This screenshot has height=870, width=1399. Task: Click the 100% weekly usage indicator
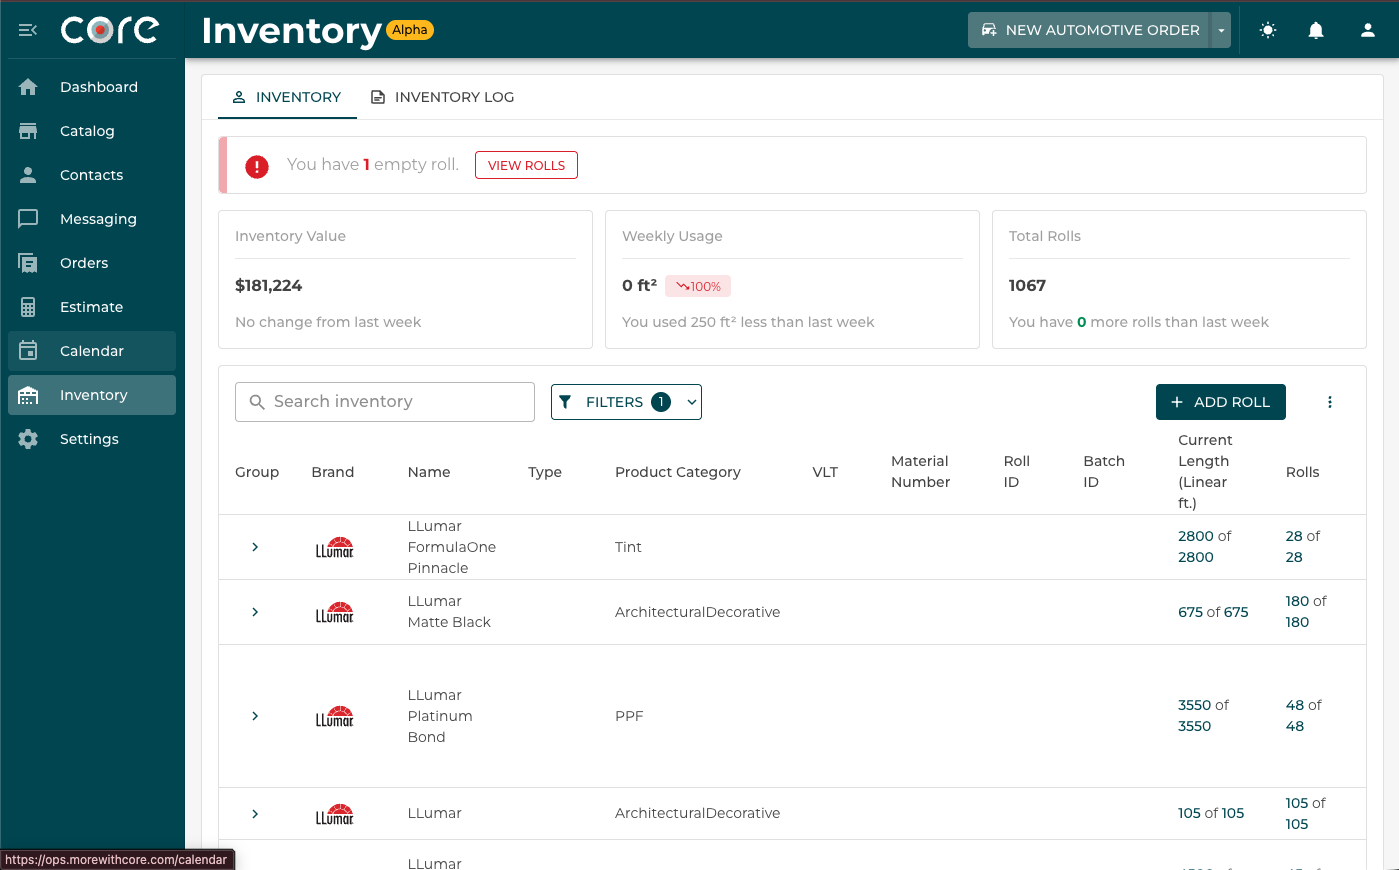pyautogui.click(x=697, y=286)
